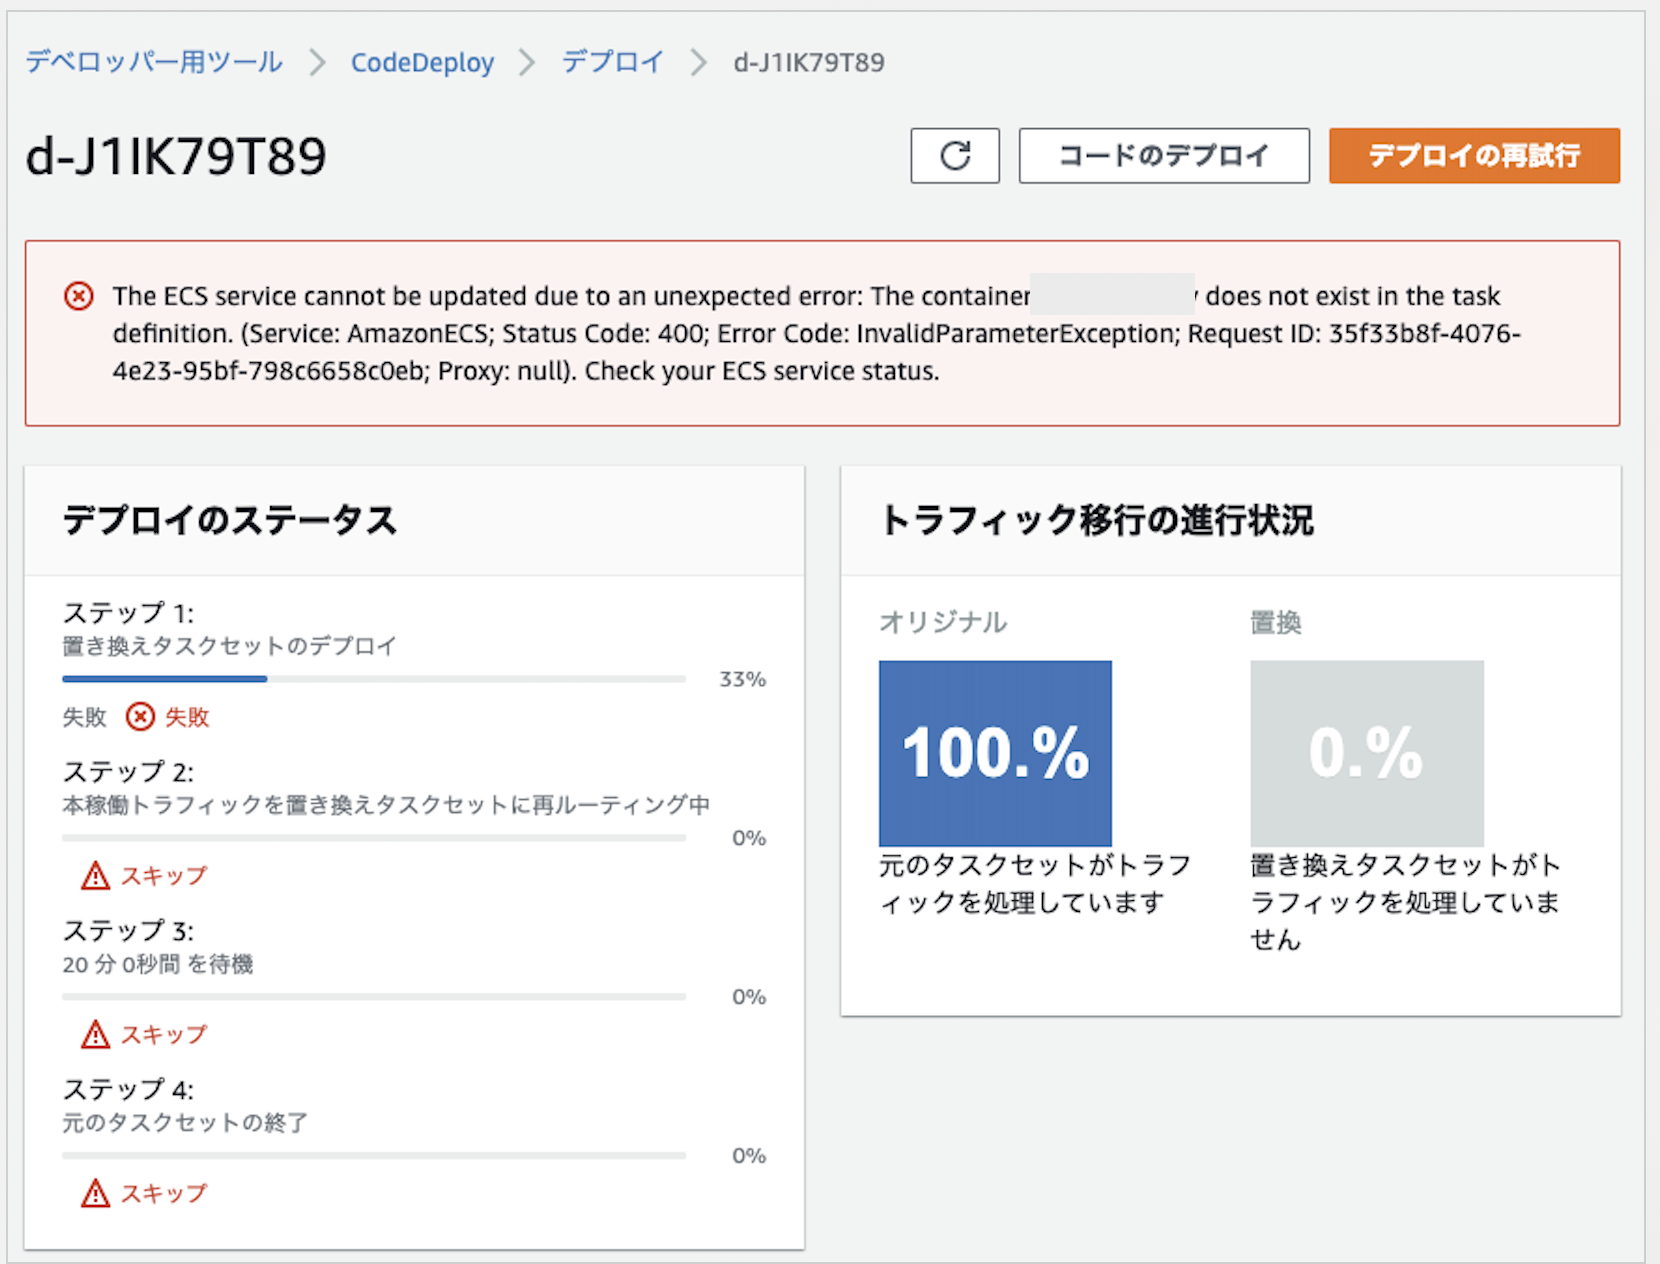Click スキップ text under Step 4
The width and height of the screenshot is (1660, 1264).
tap(164, 1193)
